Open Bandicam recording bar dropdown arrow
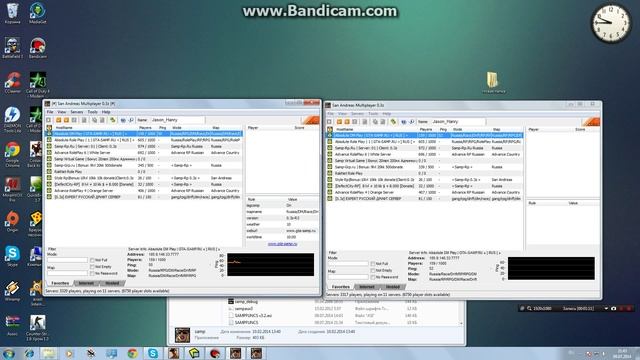The width and height of the screenshot is (640, 360). pos(606,309)
